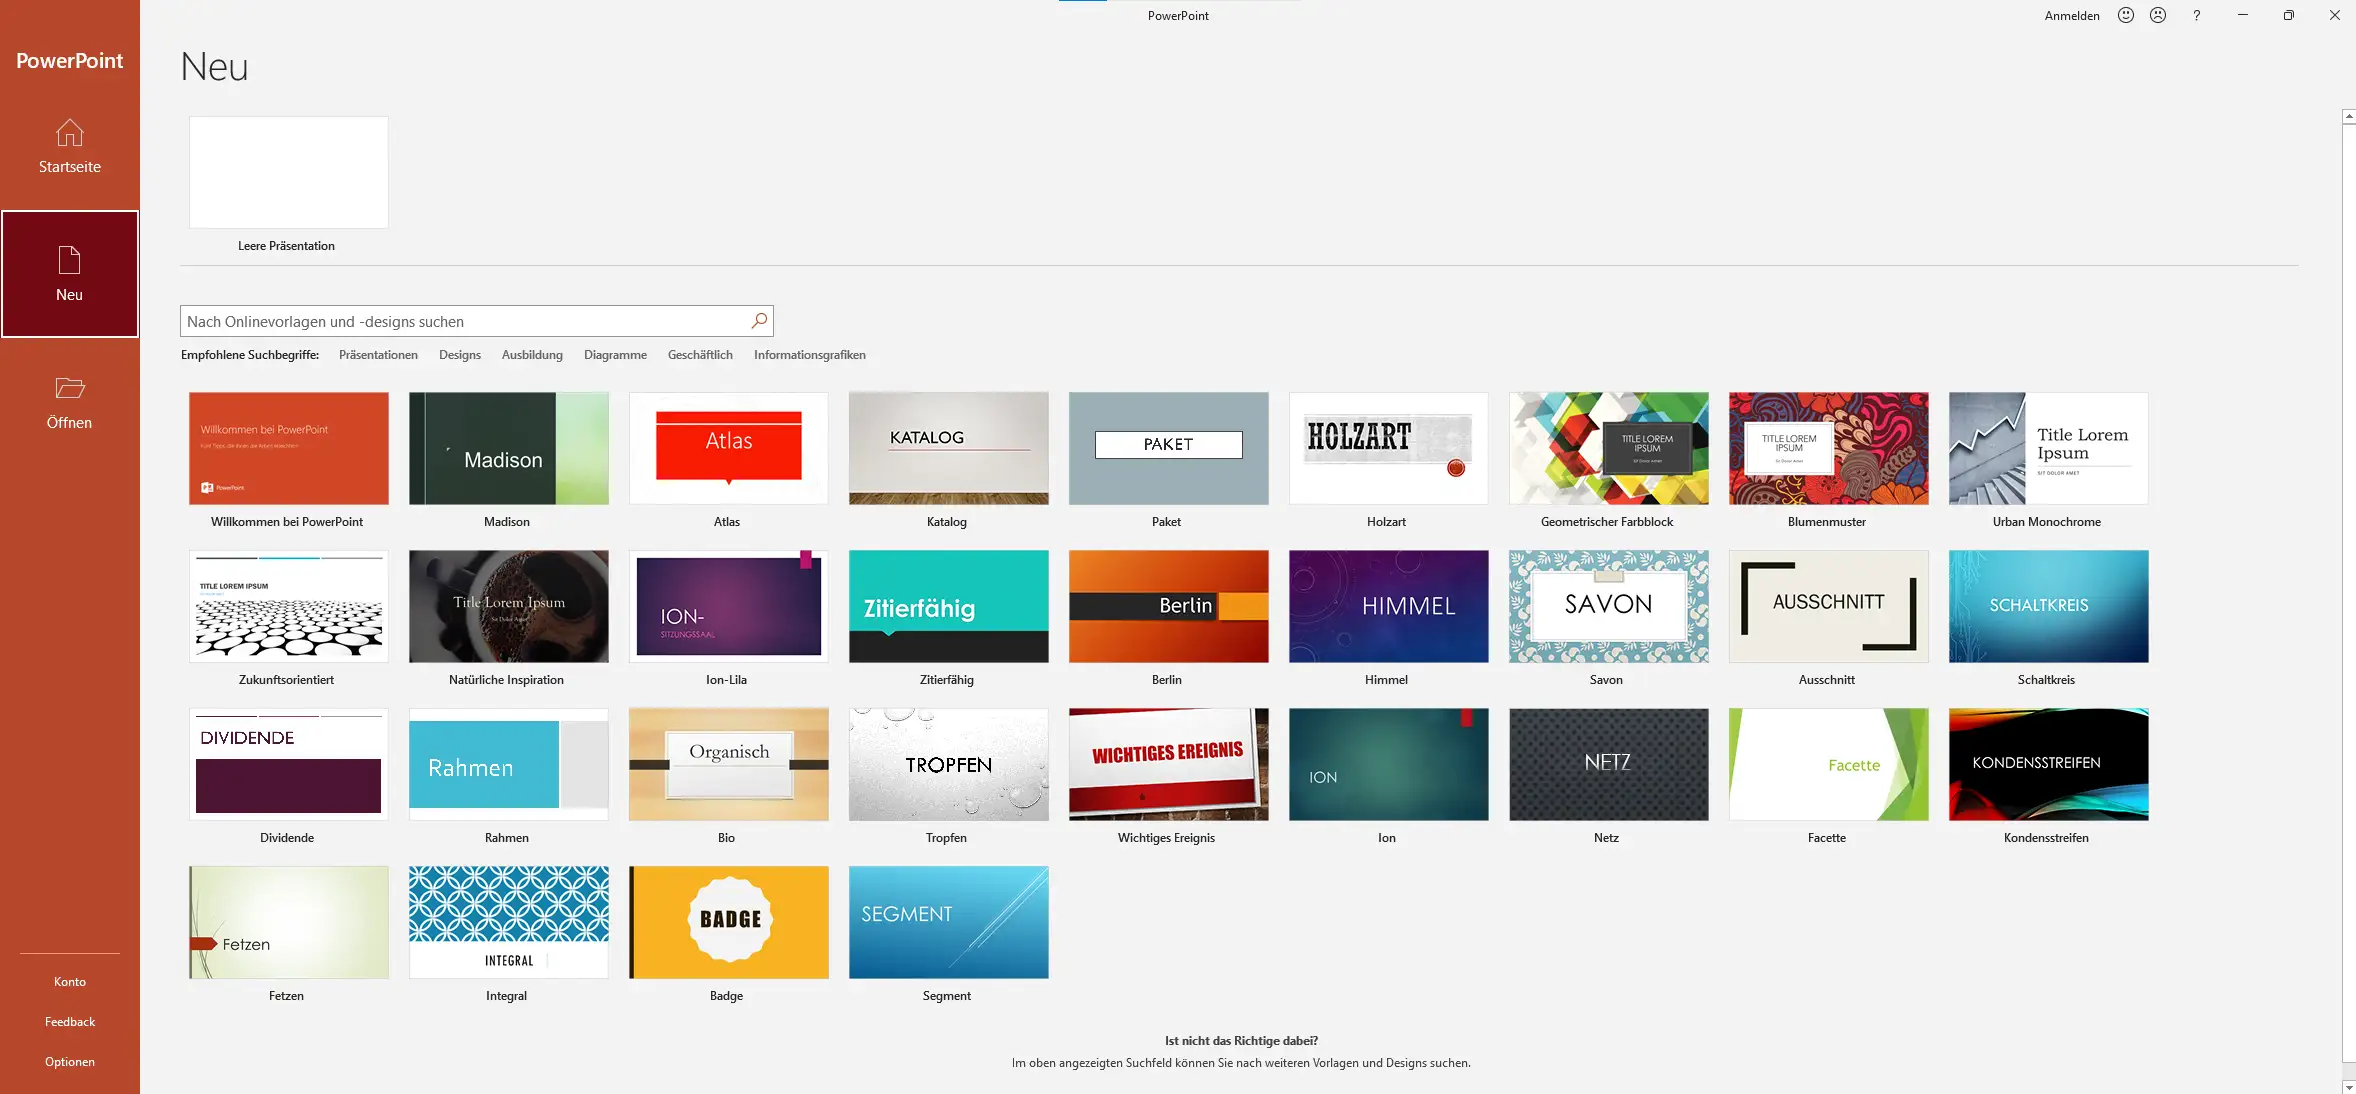
Task: Send a frown feedback face icon
Action: coord(2158,15)
